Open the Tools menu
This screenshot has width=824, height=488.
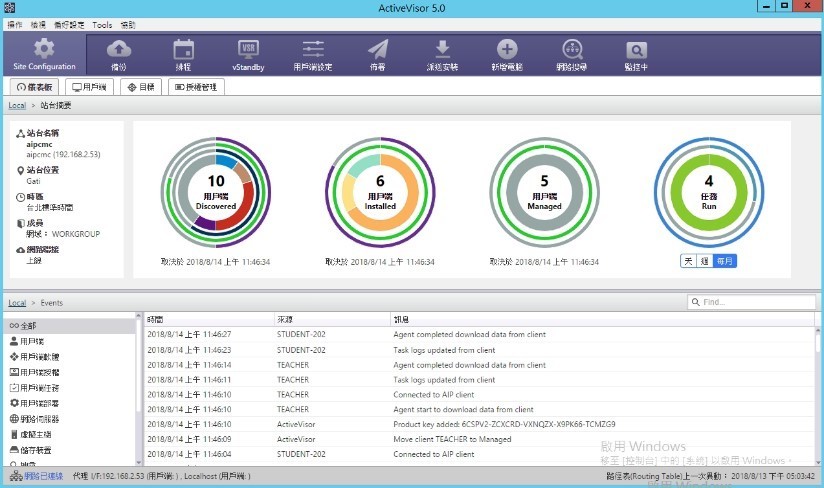click(102, 24)
